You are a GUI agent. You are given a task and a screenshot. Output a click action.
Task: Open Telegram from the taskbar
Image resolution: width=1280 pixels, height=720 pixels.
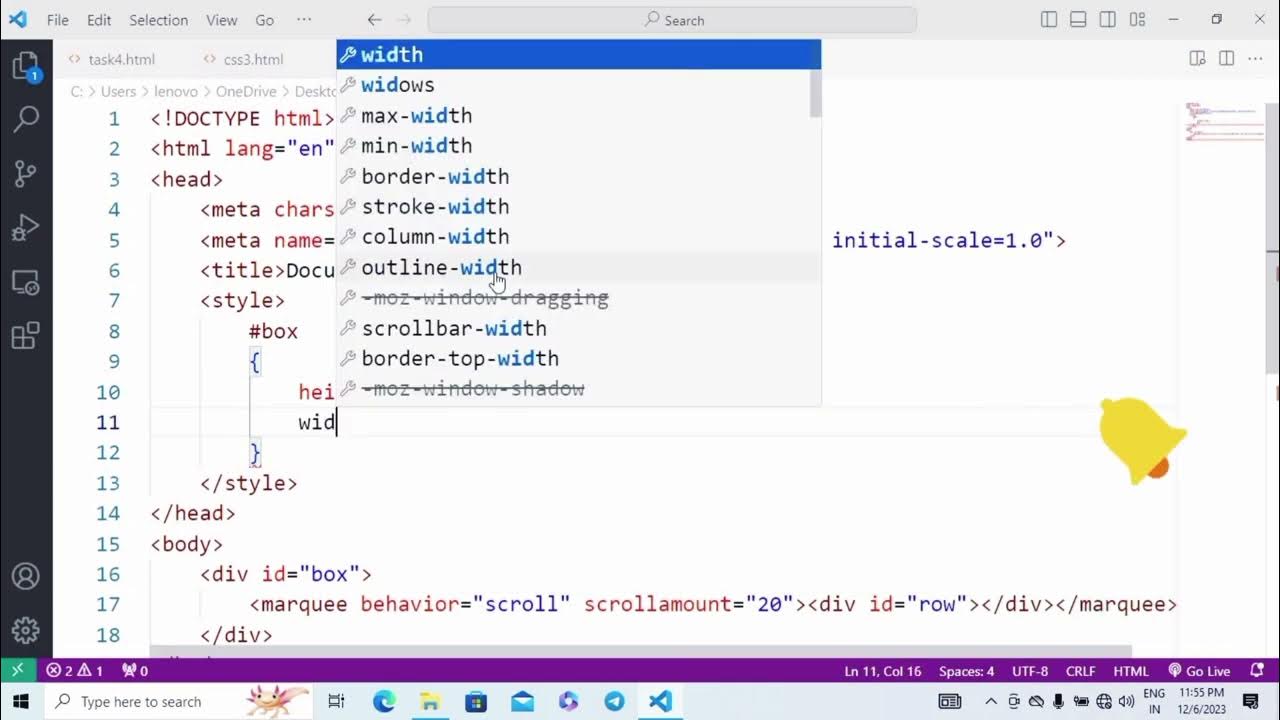click(x=614, y=702)
